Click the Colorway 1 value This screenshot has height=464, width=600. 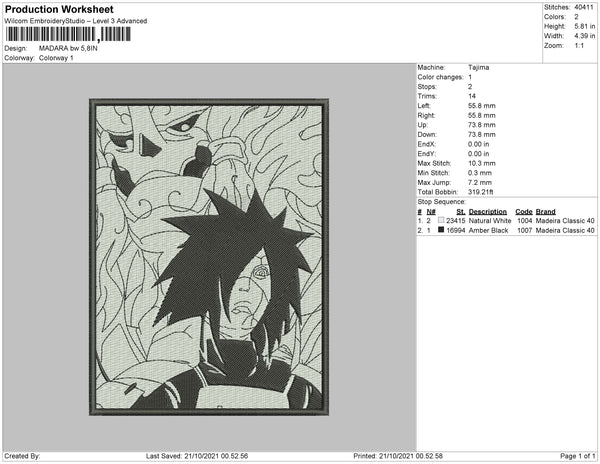[x=56, y=58]
